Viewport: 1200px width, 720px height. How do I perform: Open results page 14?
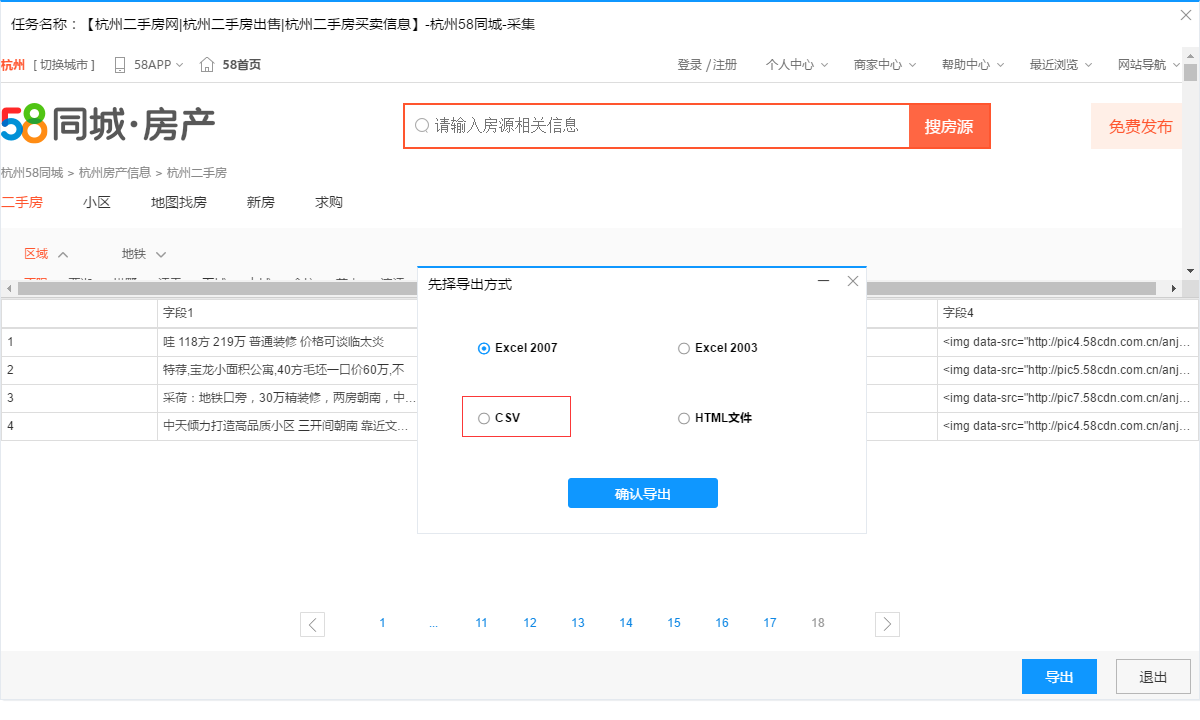tap(626, 623)
